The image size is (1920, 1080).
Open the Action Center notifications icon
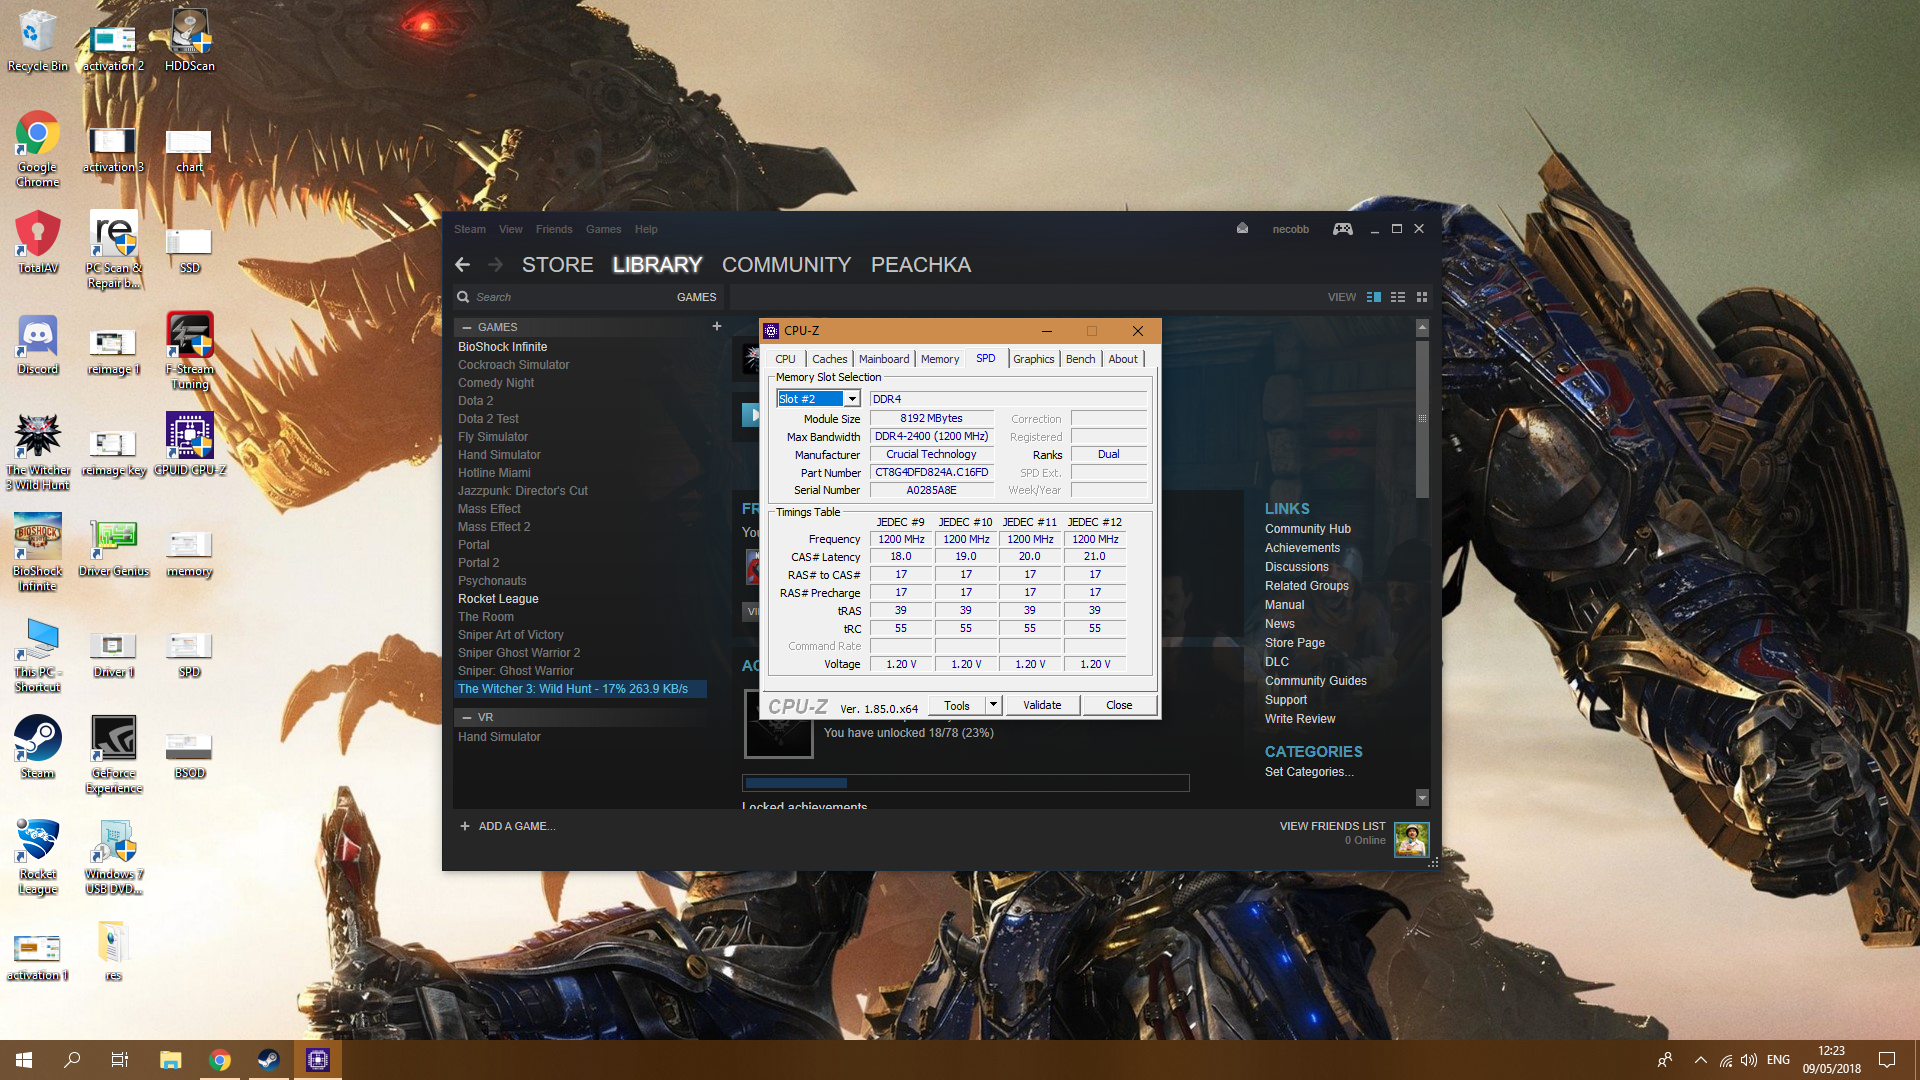tap(1887, 1060)
